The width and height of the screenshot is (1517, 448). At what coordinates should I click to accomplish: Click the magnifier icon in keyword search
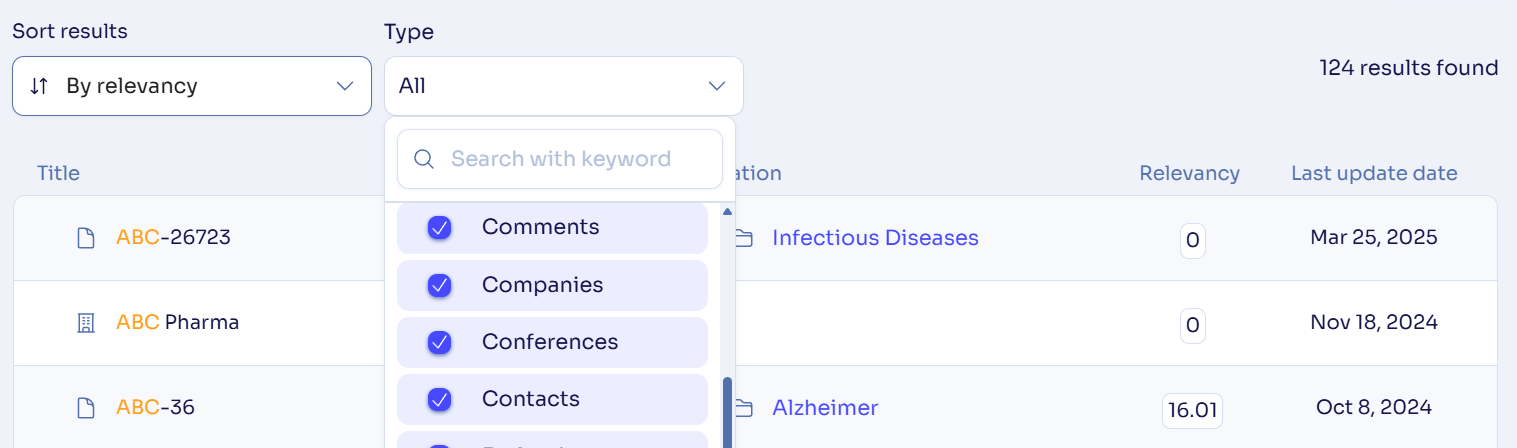(x=424, y=159)
